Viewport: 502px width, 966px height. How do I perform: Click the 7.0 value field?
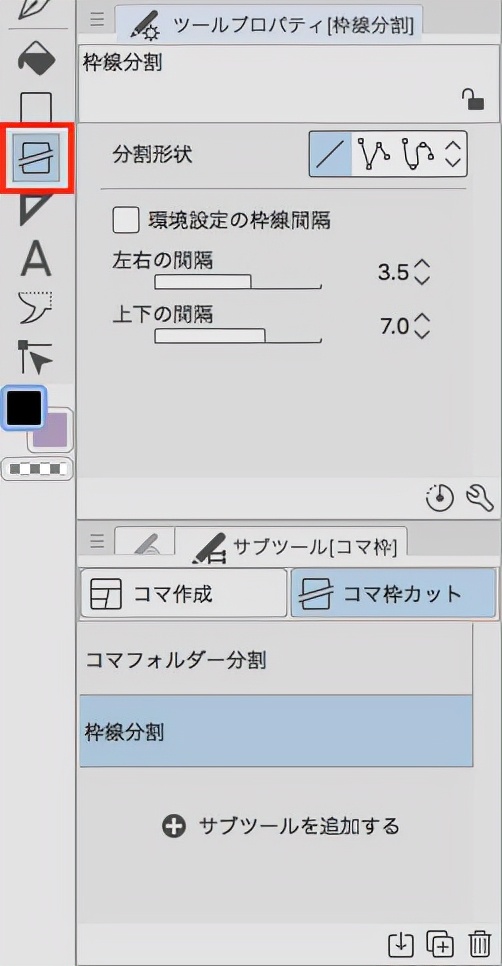click(395, 326)
